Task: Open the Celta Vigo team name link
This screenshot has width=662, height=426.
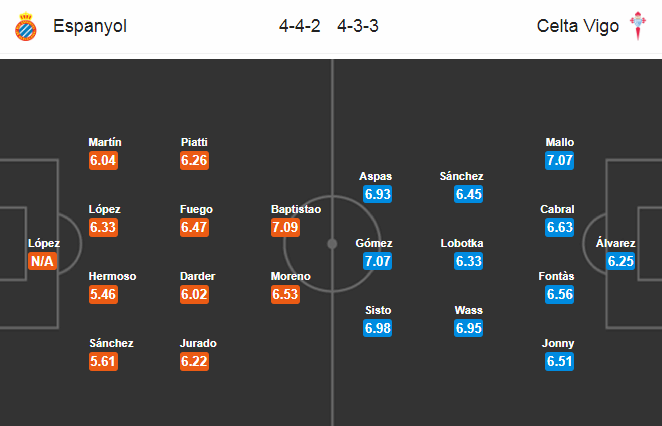Action: (x=578, y=26)
